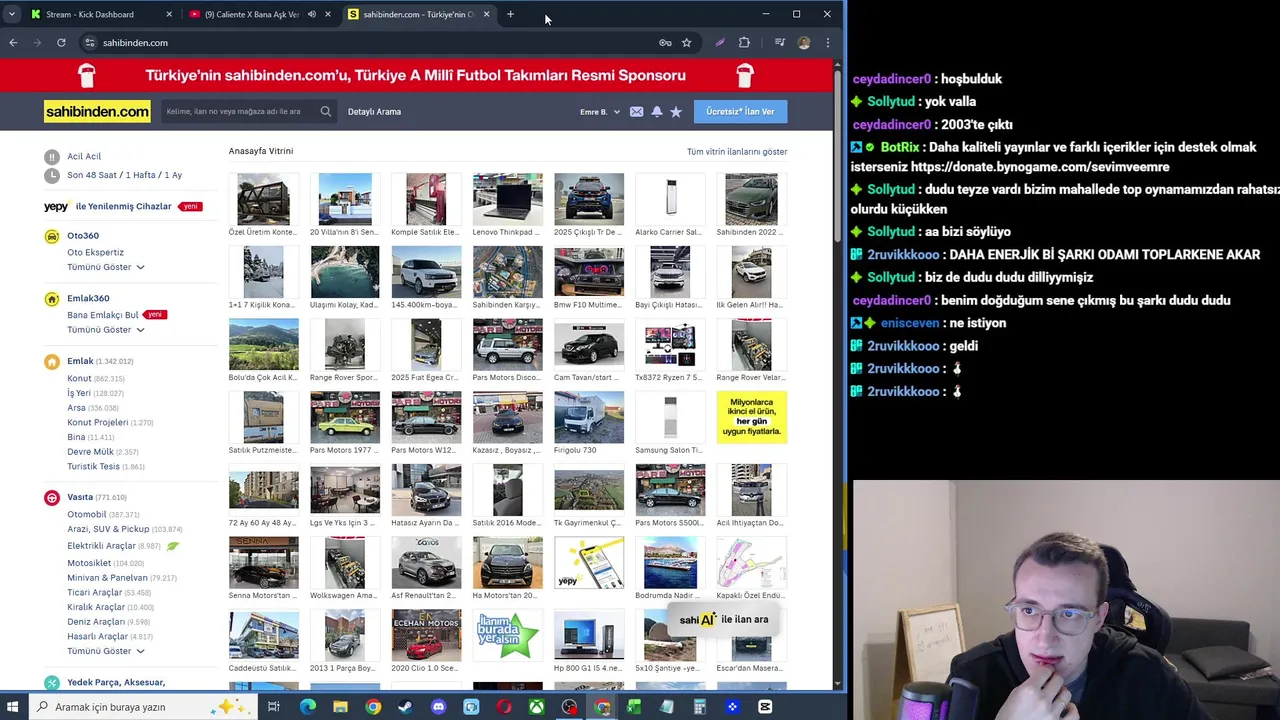The height and width of the screenshot is (720, 1280).
Task: Open notifications bell icon in site header
Action: [657, 112]
